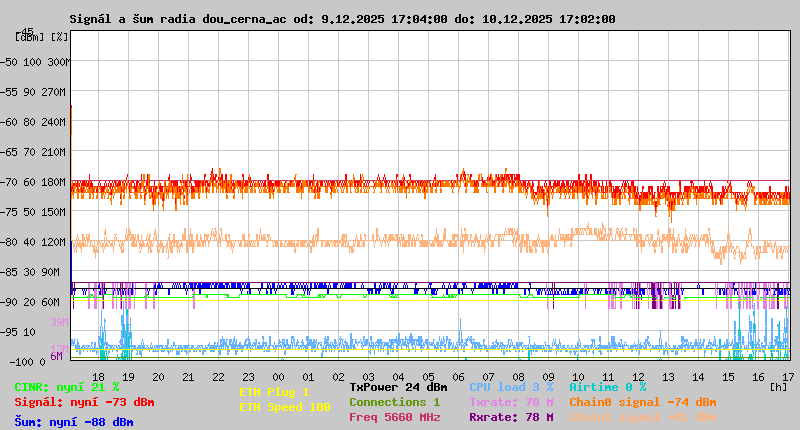Click the '-50 100 300M' y-axis label

pos(34,62)
